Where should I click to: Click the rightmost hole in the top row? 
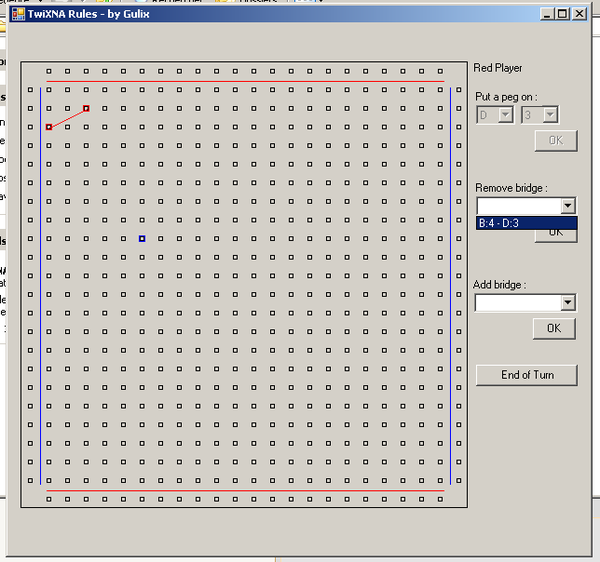click(440, 71)
